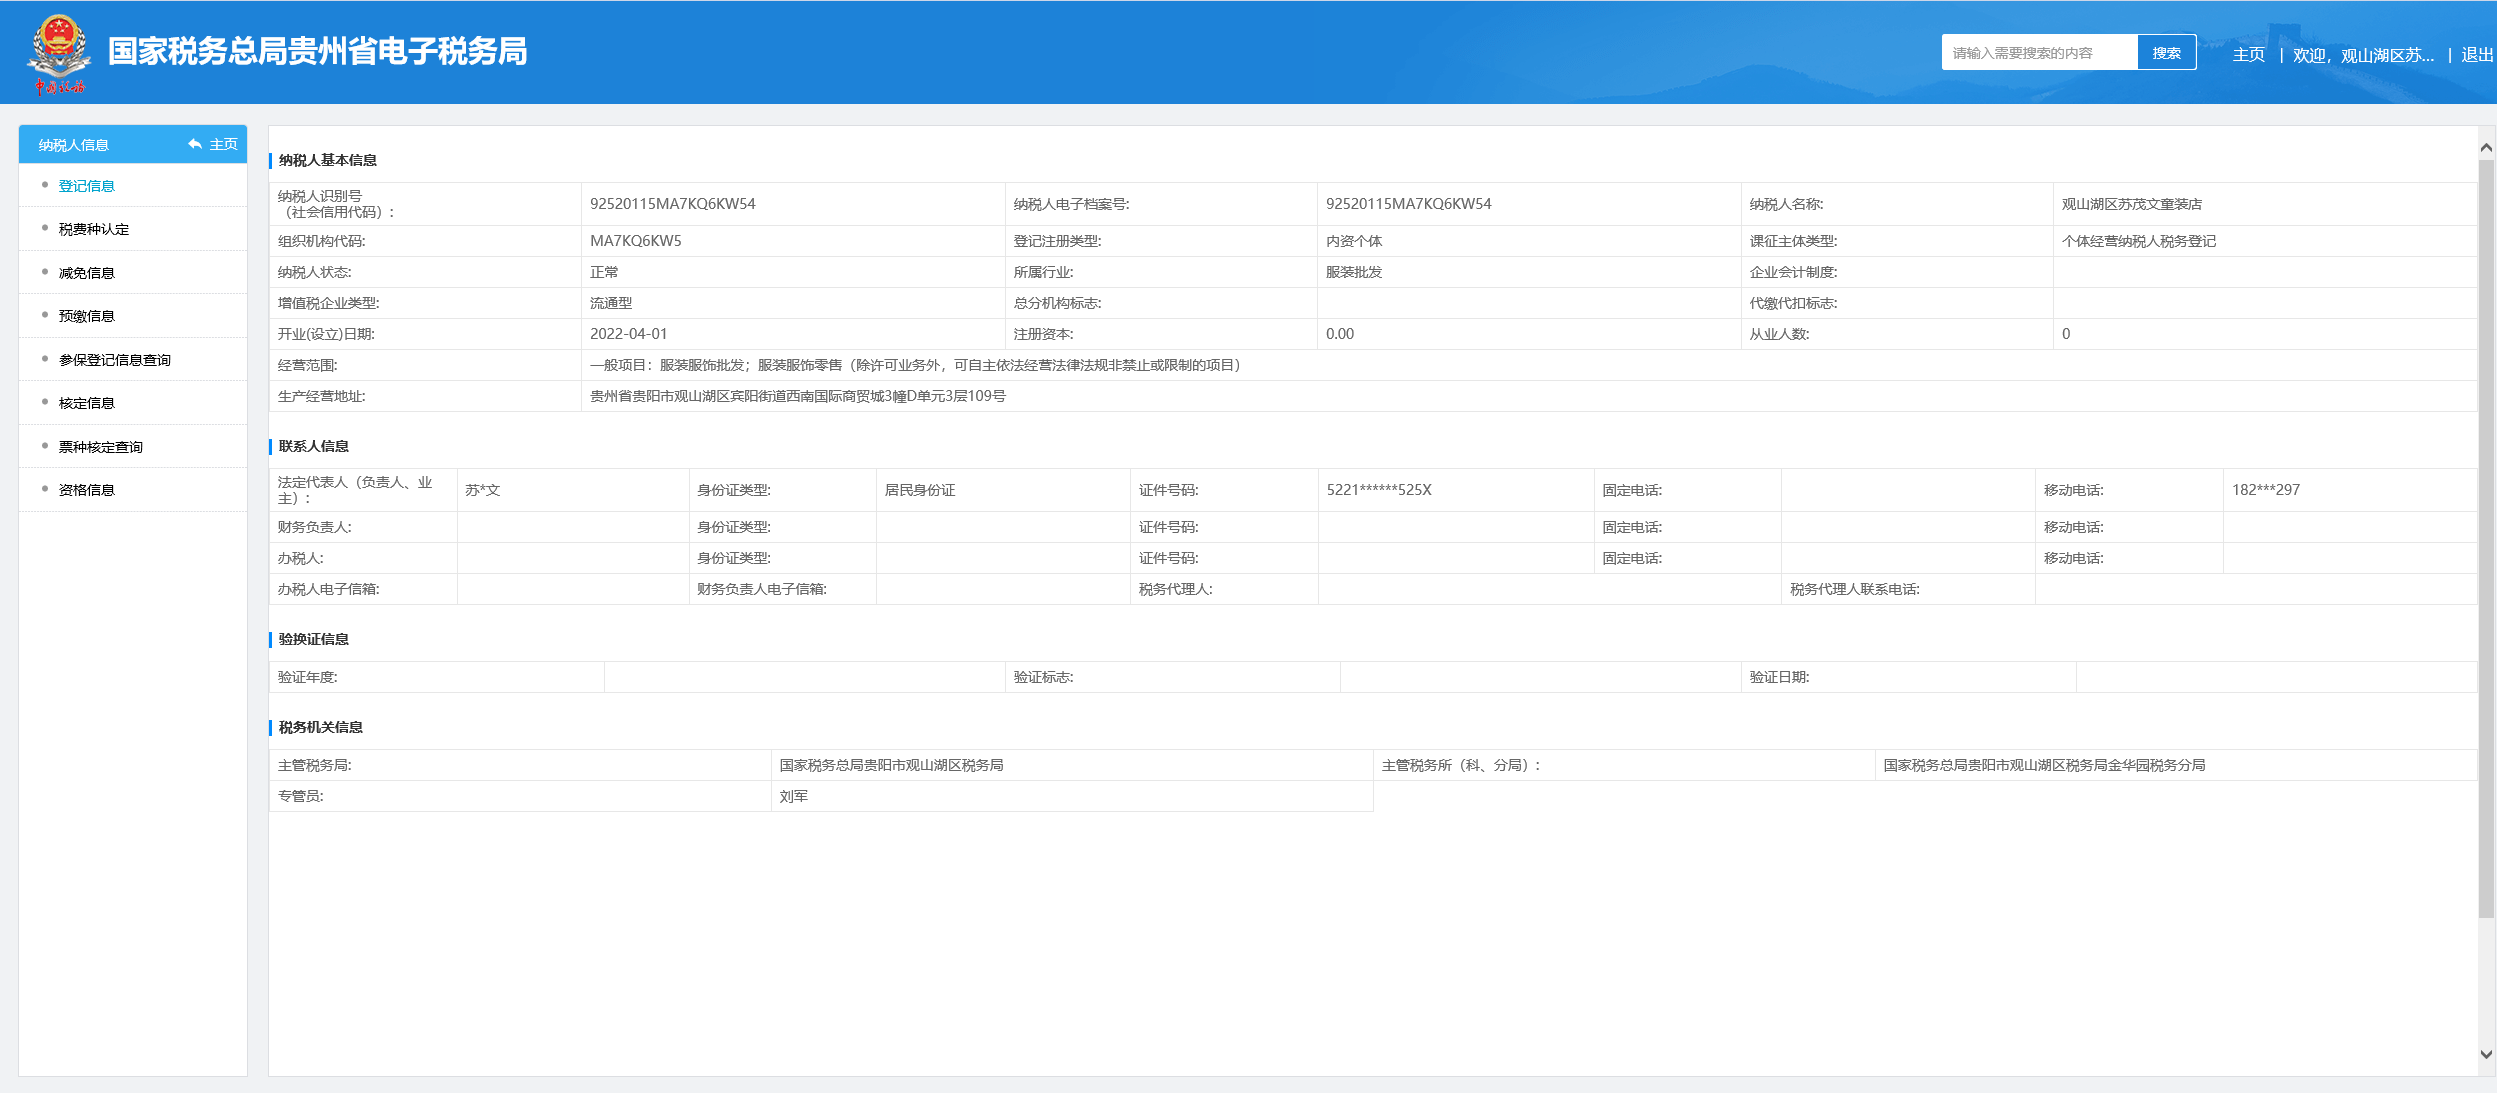Click the site title 国家税务总局贵州省电子税务局
2497x1093 pixels.
318,52
